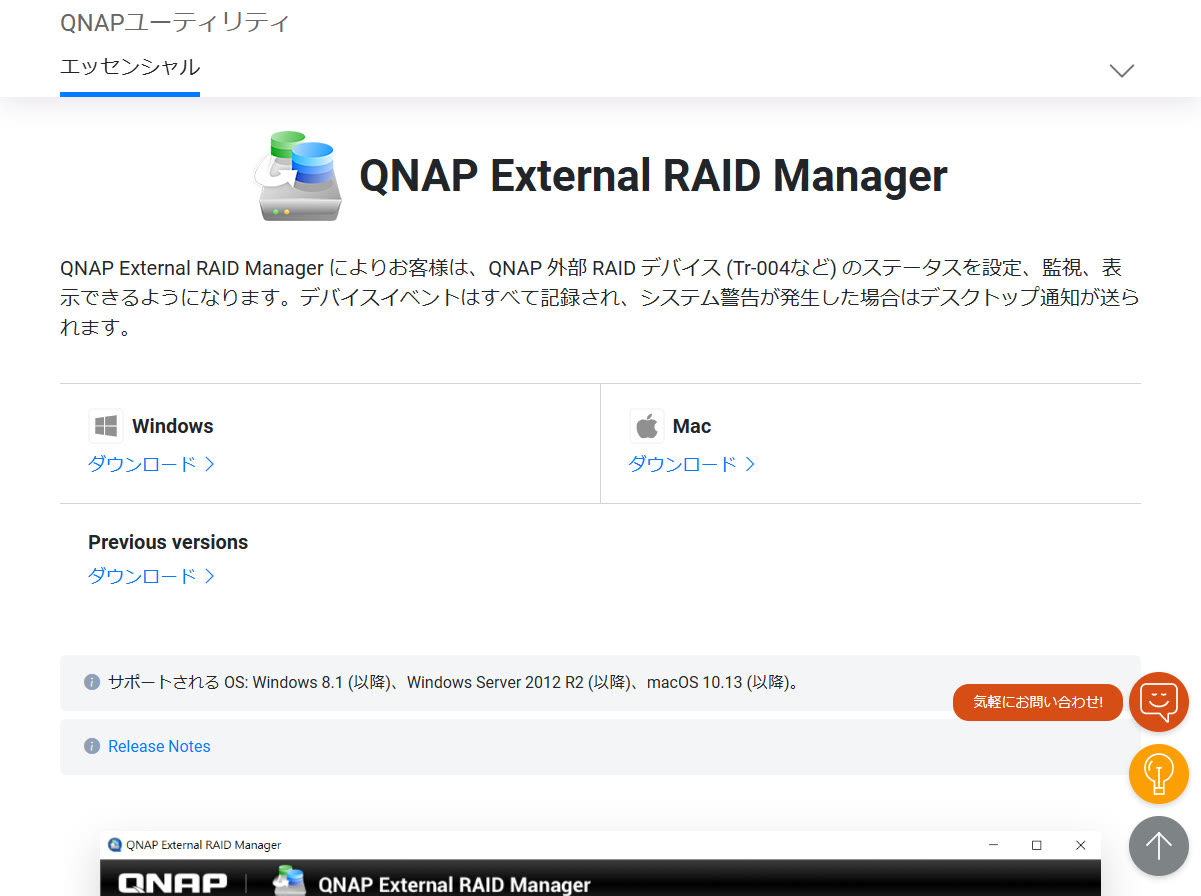Open the orange chat support icon
The width and height of the screenshot is (1201, 896).
tap(1159, 702)
